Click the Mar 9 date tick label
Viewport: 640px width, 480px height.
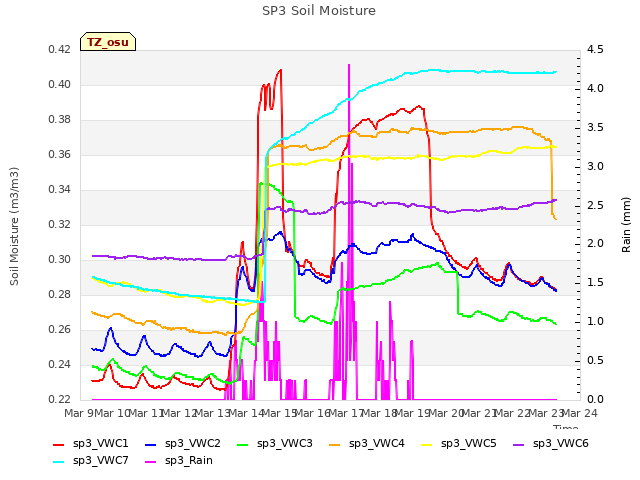click(79, 413)
